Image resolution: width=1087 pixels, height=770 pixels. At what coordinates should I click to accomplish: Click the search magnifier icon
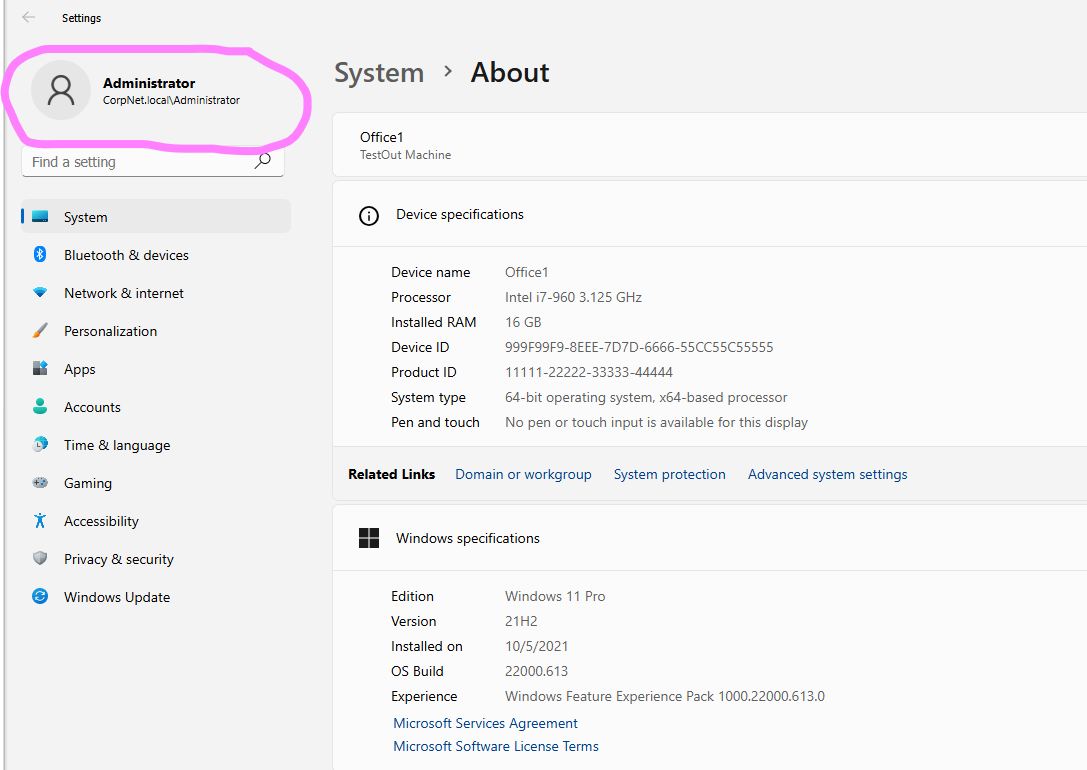pos(263,161)
